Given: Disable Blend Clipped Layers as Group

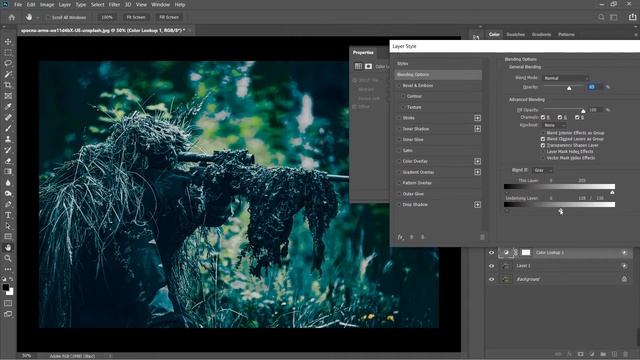Looking at the screenshot, I should pyautogui.click(x=543, y=139).
